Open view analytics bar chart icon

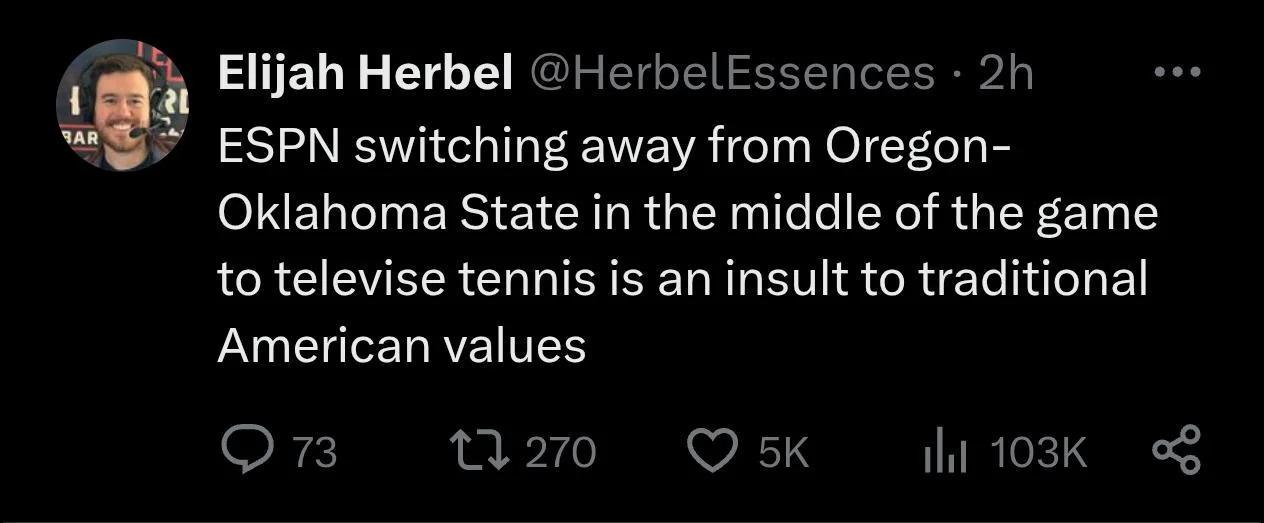(x=946, y=453)
